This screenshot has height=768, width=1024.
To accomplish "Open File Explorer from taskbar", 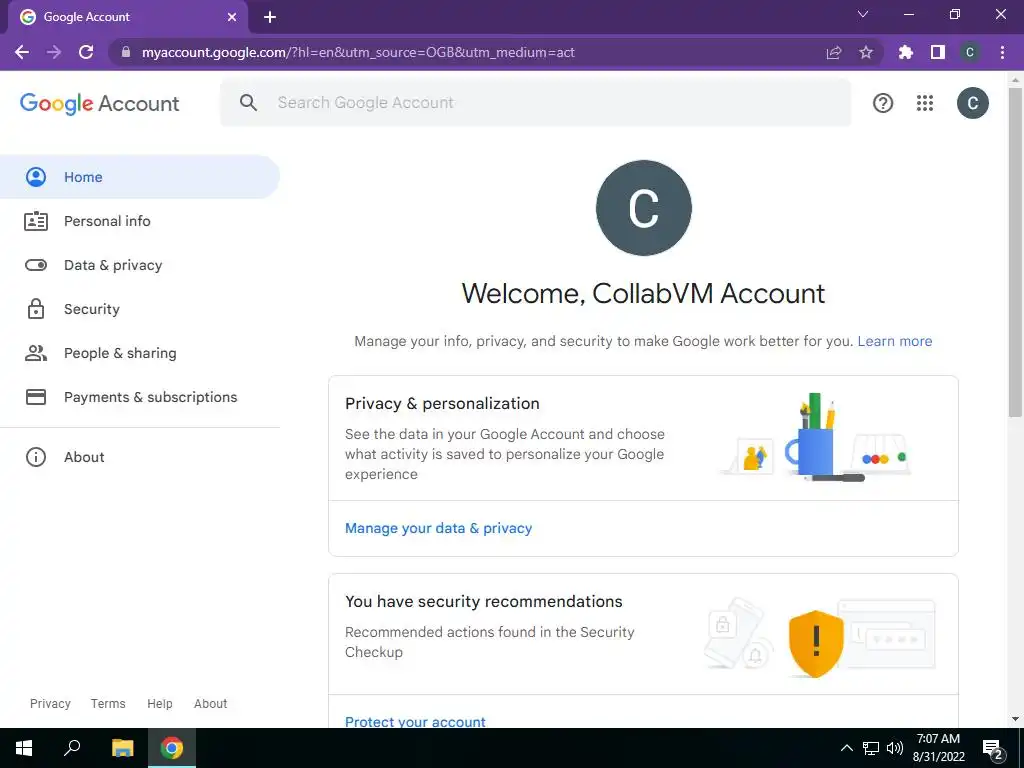I will coord(122,748).
